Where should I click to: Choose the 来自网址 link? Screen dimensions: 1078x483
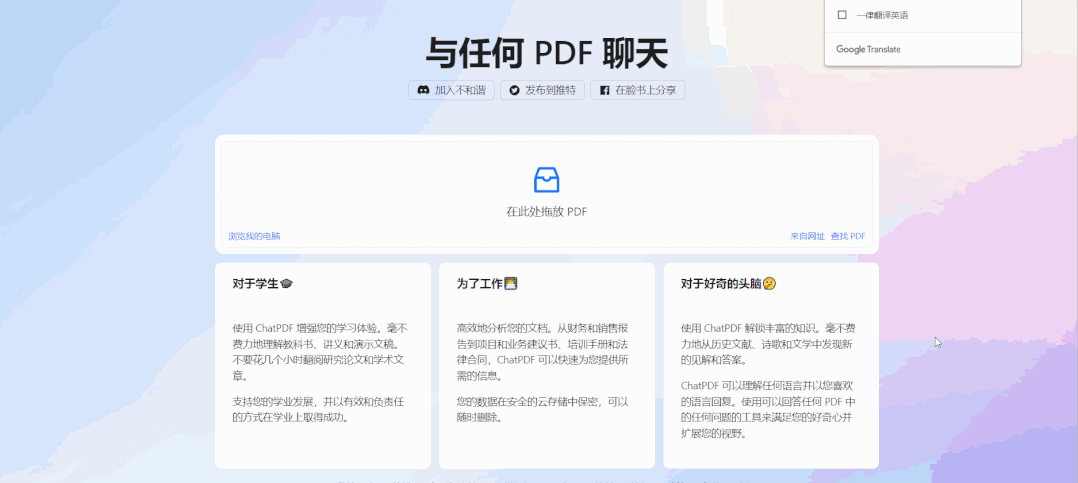[x=807, y=236]
